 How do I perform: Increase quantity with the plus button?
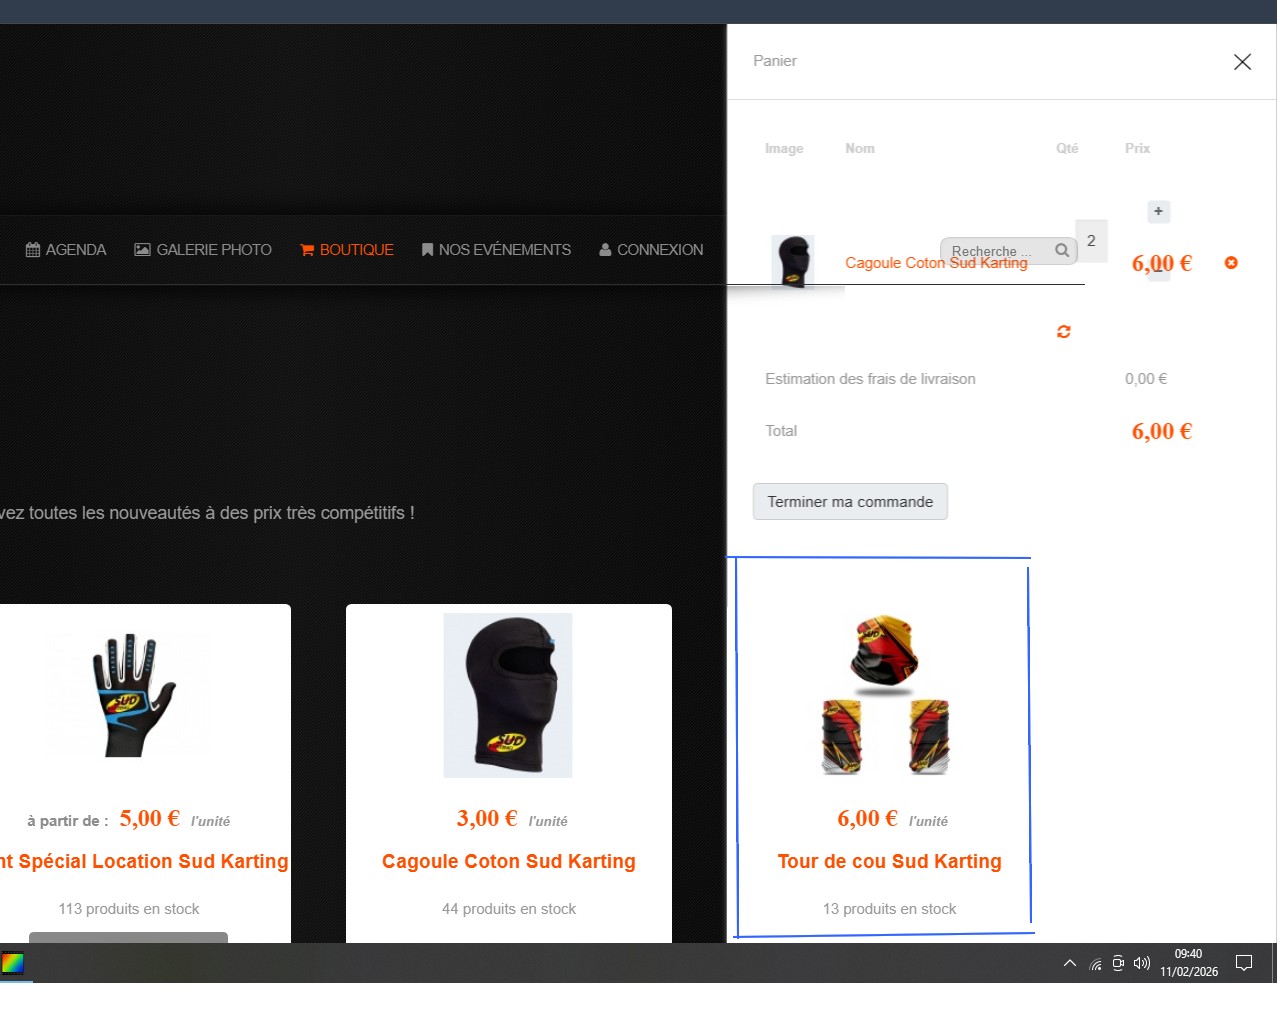pos(1158,211)
